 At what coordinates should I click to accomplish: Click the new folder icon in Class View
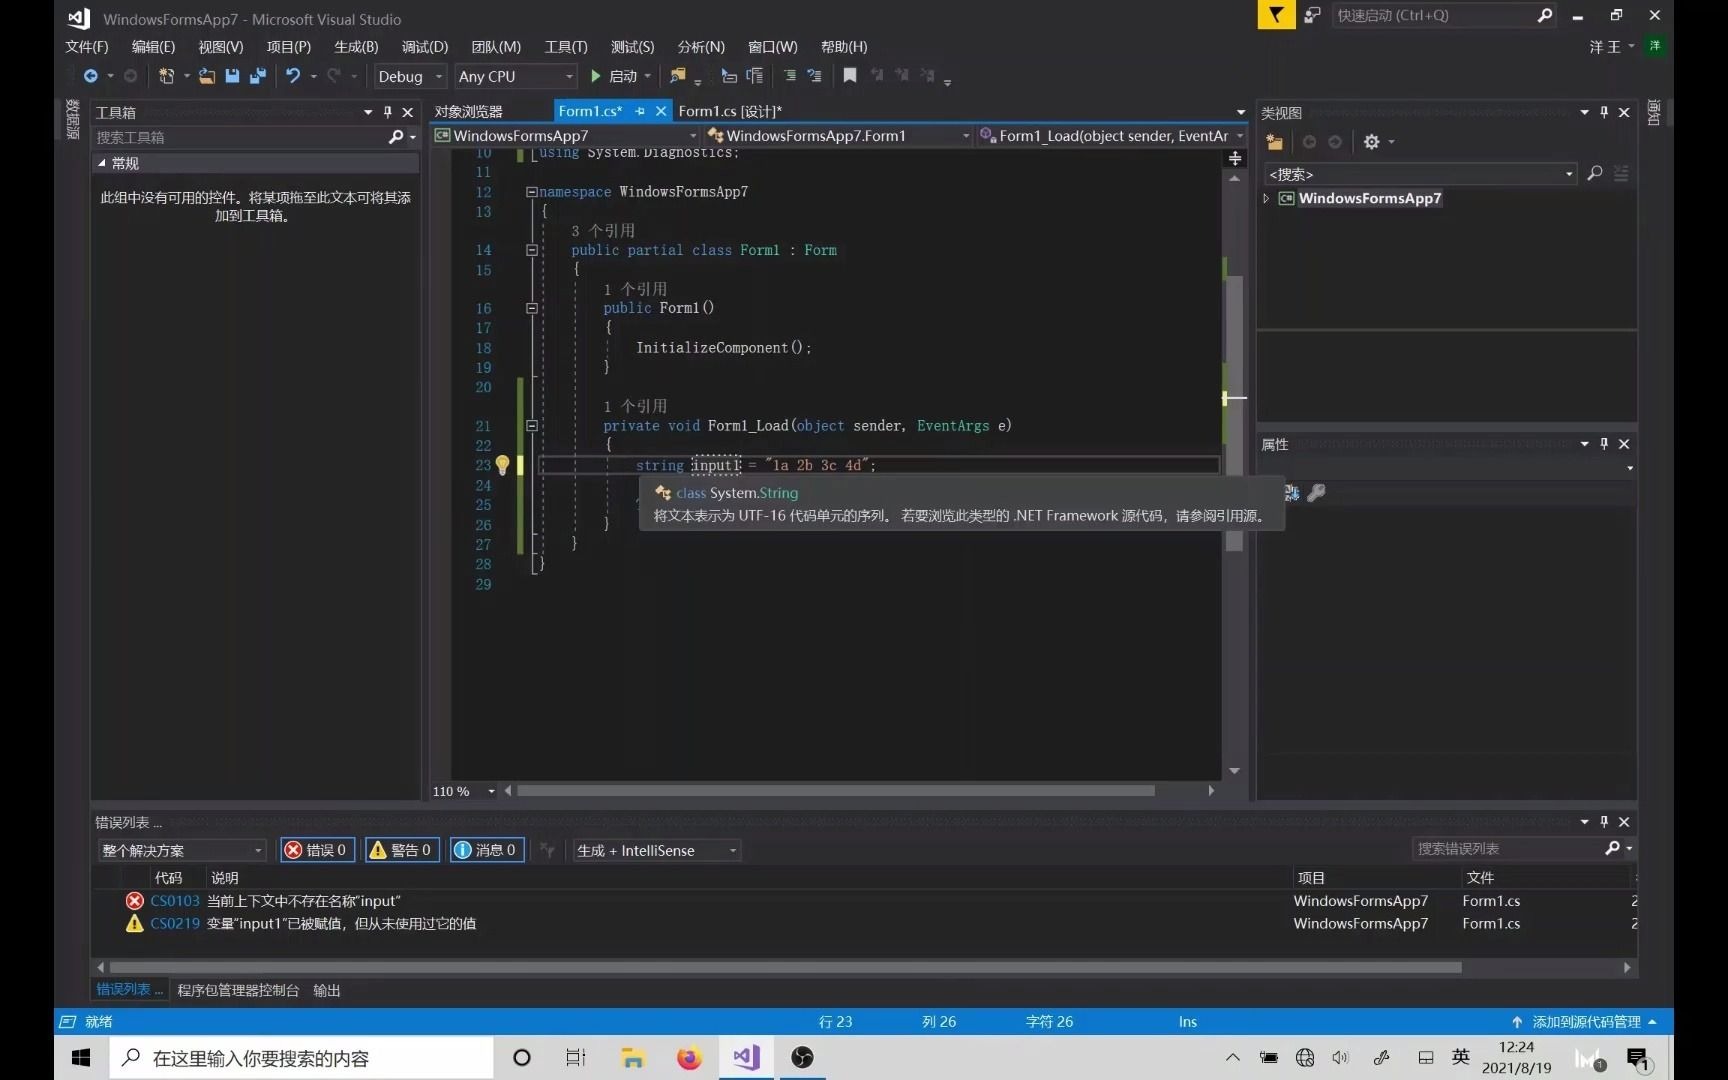coord(1274,142)
